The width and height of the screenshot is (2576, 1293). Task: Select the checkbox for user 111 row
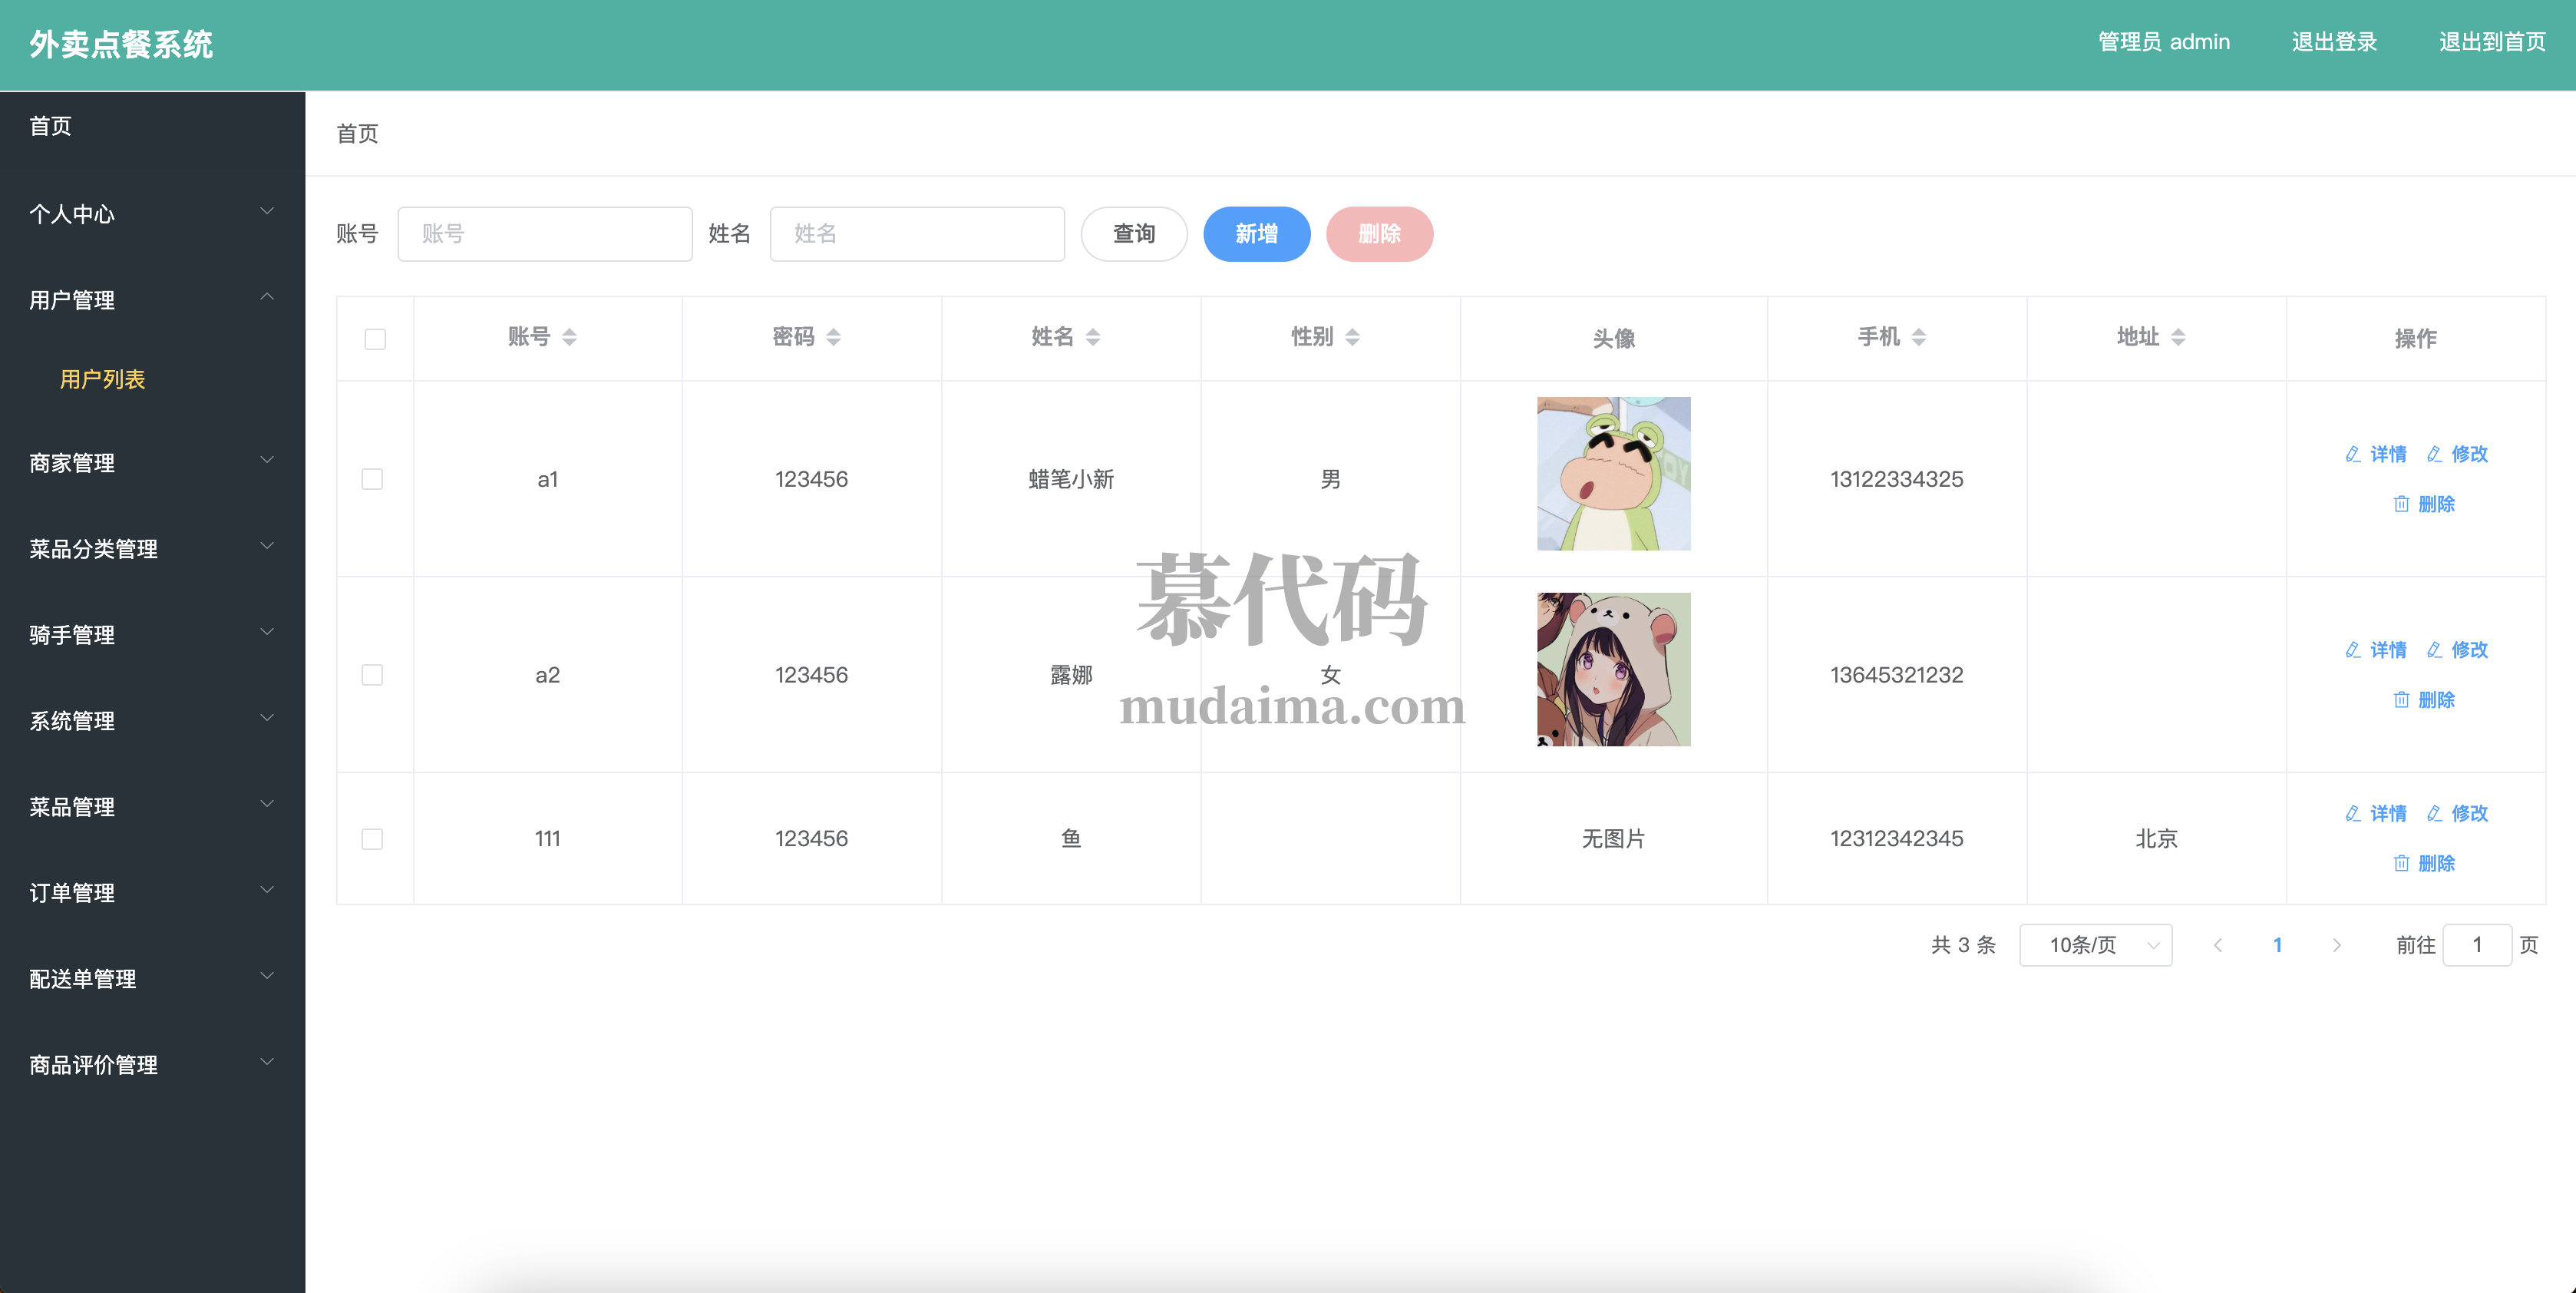click(x=372, y=839)
